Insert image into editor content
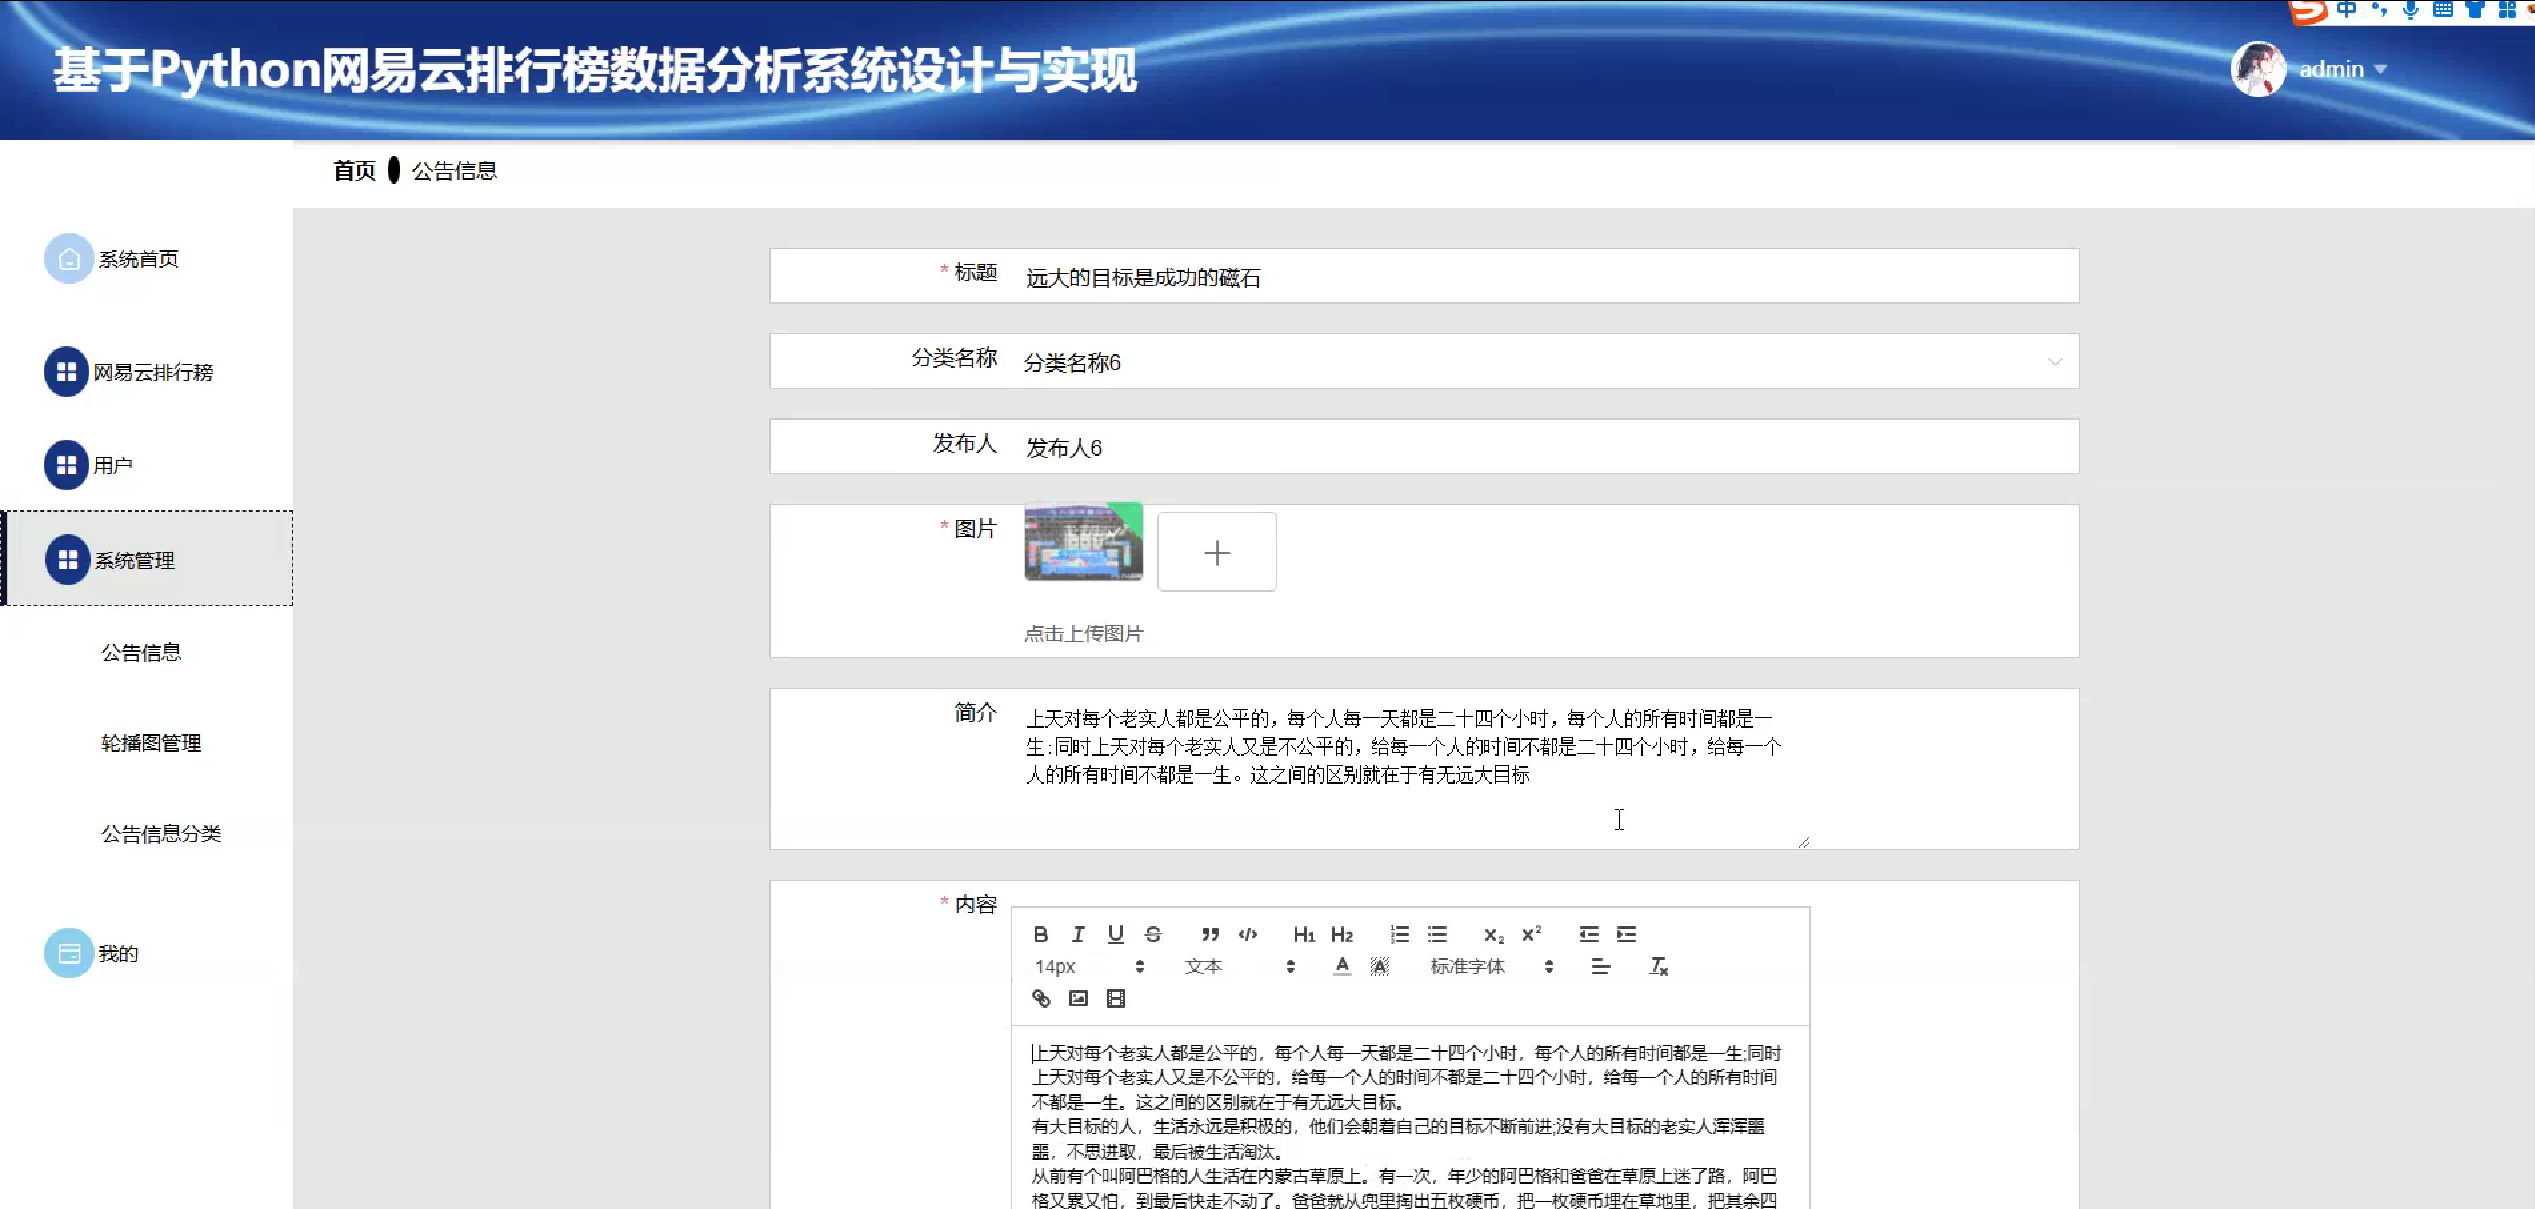Viewport: 2535px width, 1209px height. [1078, 998]
